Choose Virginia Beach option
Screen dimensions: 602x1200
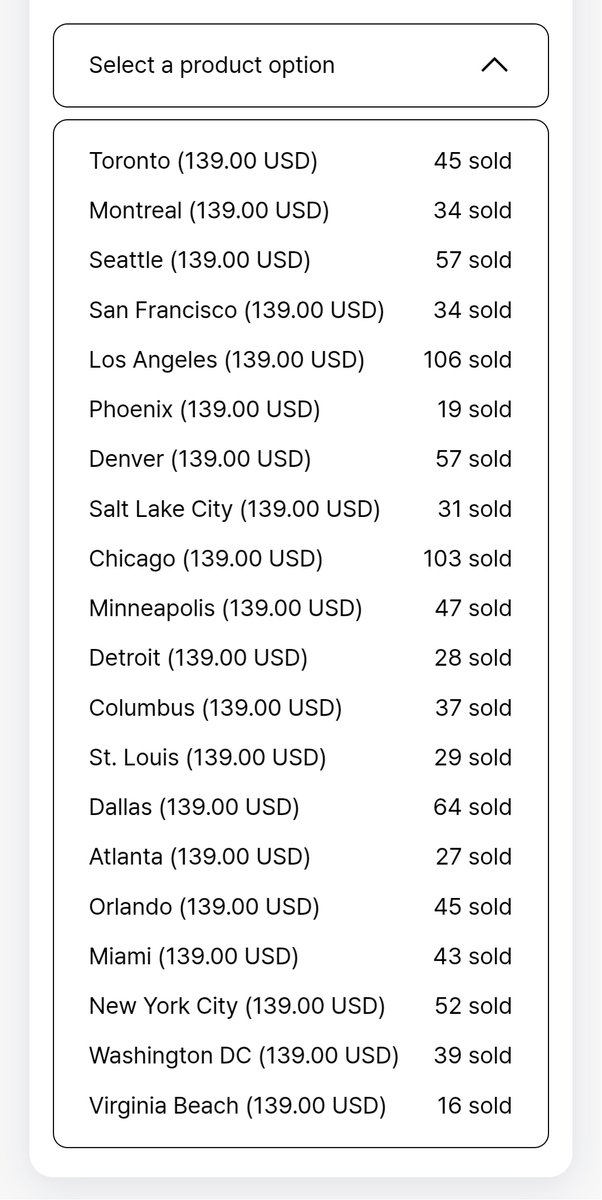pyautogui.click(x=300, y=1106)
